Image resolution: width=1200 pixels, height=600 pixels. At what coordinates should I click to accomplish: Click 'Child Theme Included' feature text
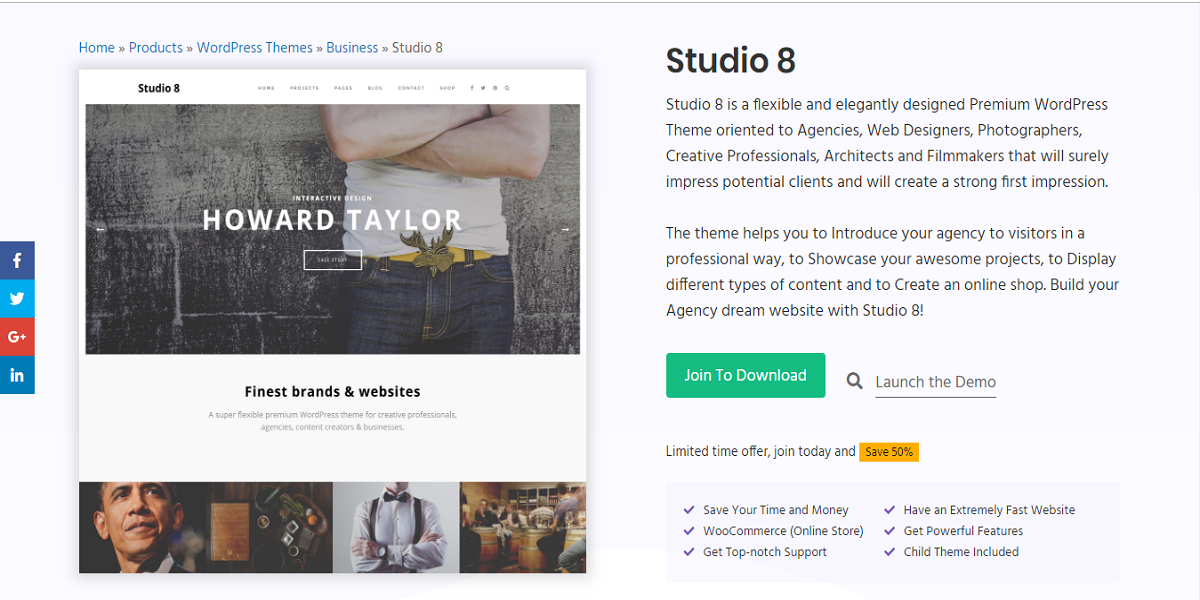point(961,552)
